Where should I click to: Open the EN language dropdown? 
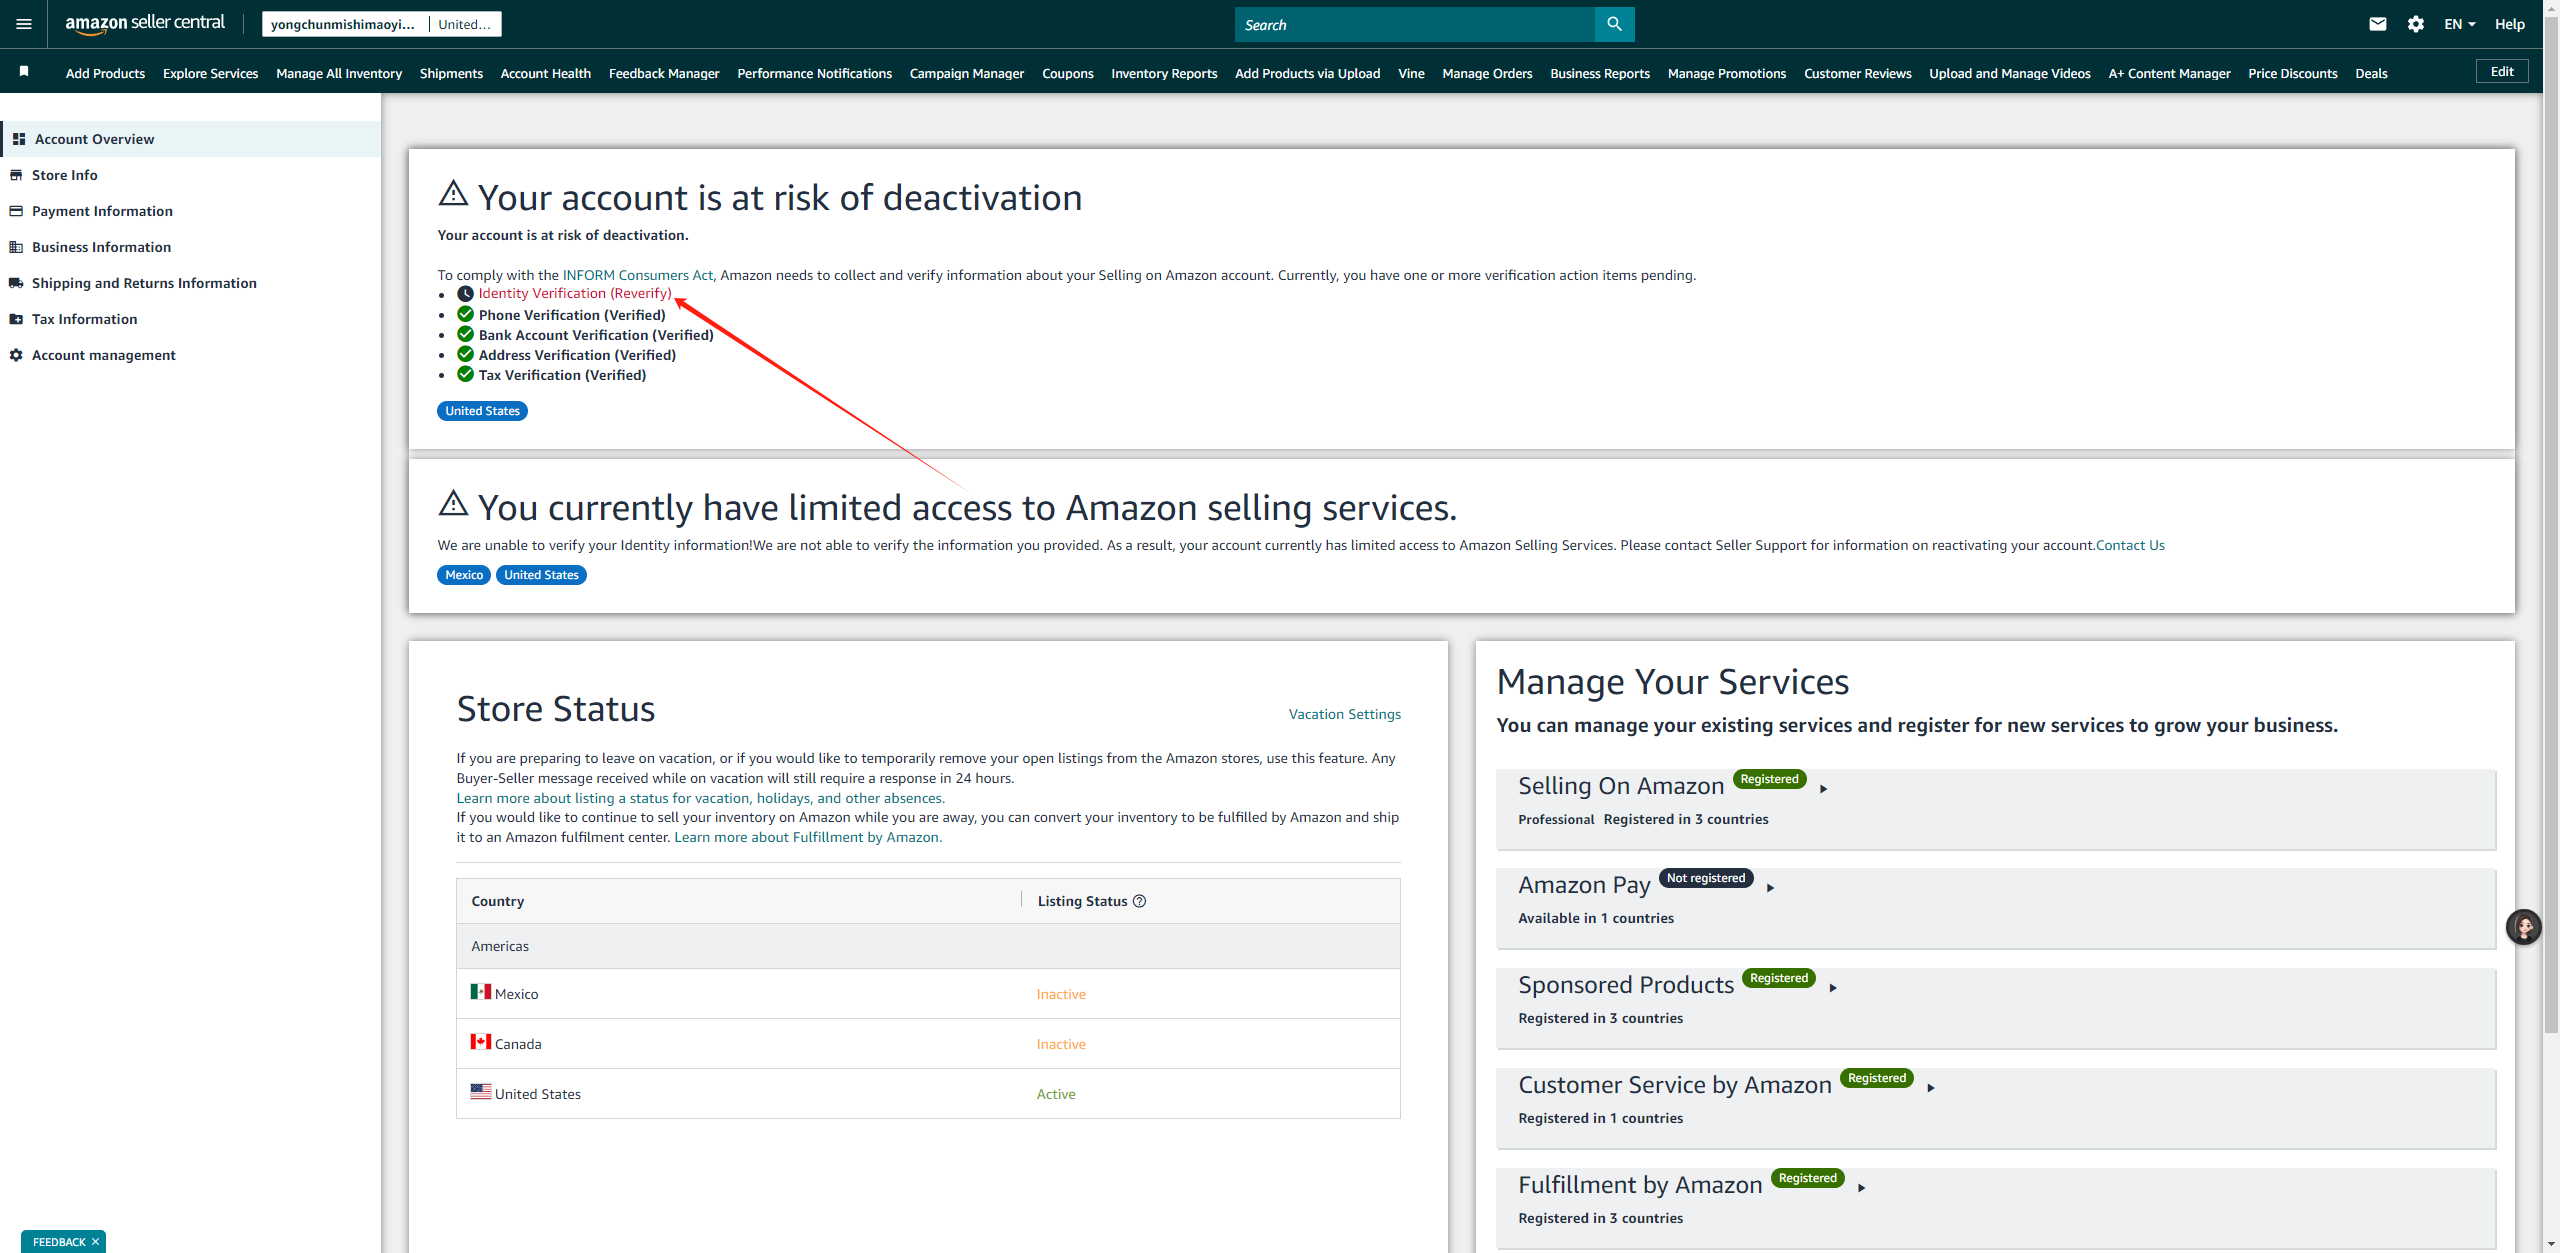[x=2459, y=24]
